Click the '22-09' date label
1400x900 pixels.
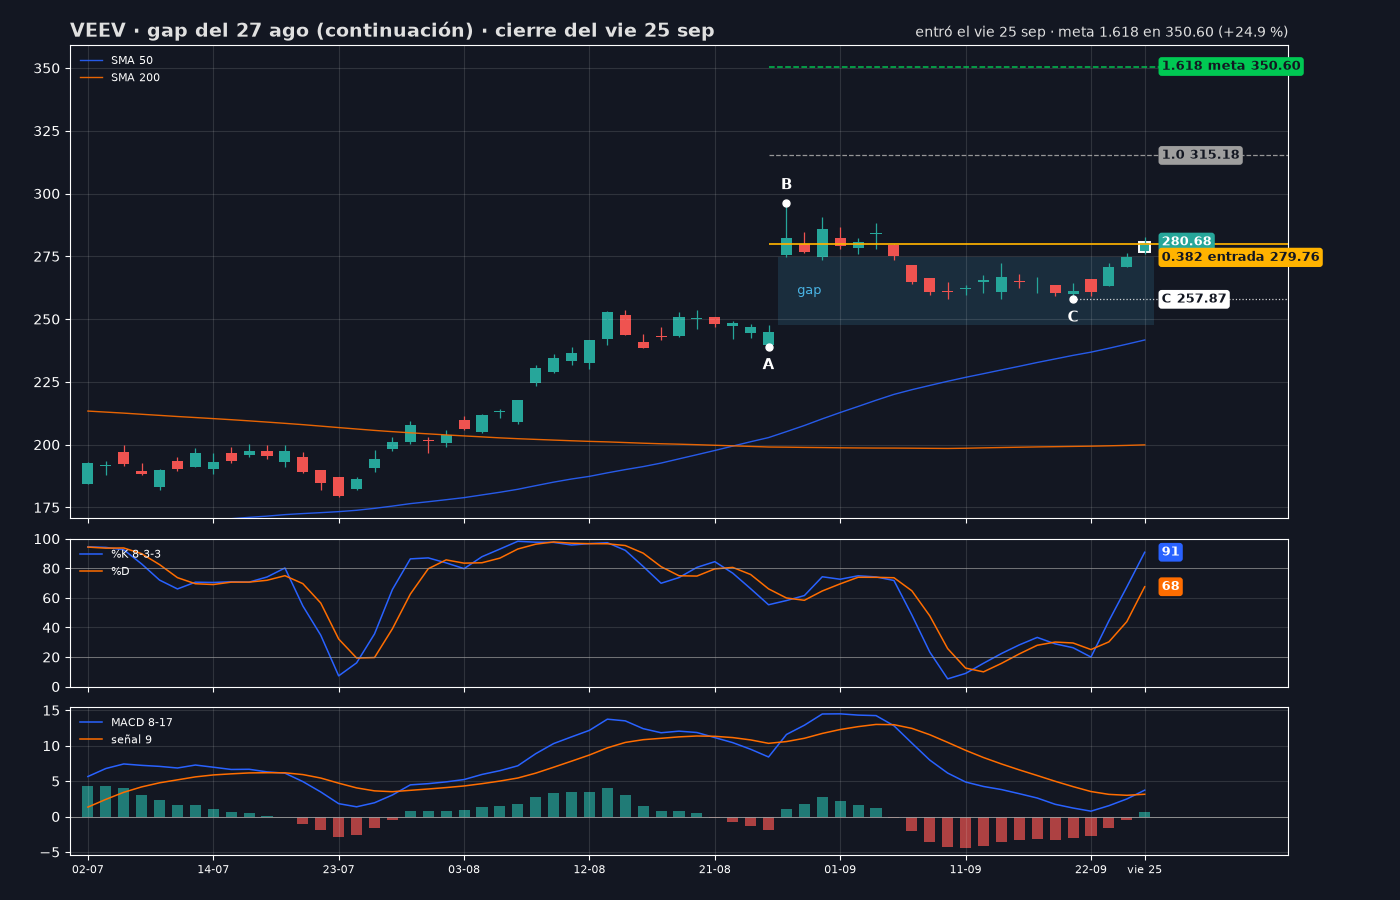(x=1091, y=870)
